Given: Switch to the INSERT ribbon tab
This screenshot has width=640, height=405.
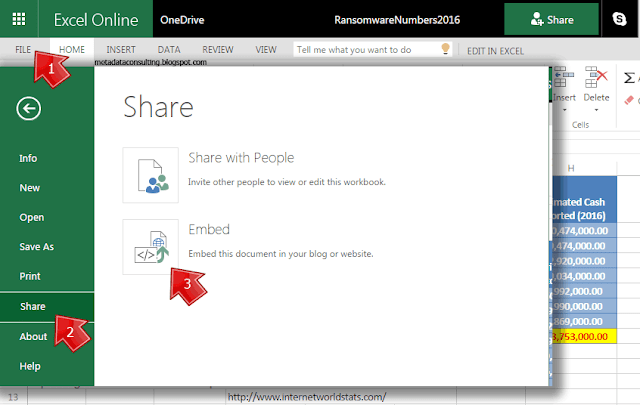Looking at the screenshot, I should [x=121, y=49].
